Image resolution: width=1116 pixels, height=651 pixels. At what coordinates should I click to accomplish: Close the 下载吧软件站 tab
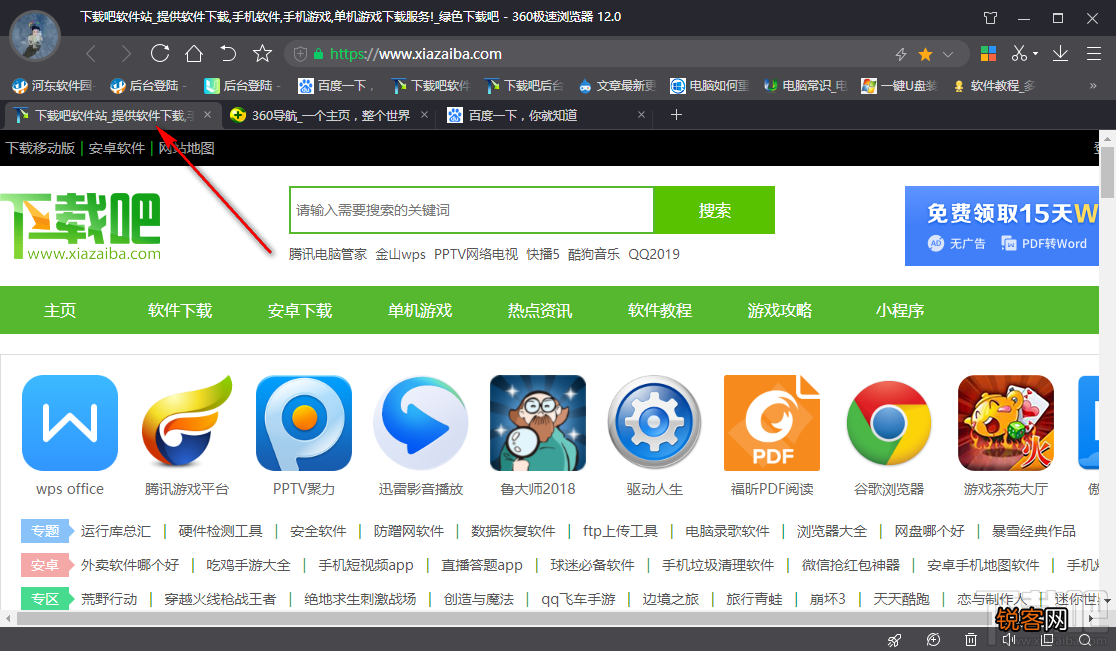tap(207, 115)
